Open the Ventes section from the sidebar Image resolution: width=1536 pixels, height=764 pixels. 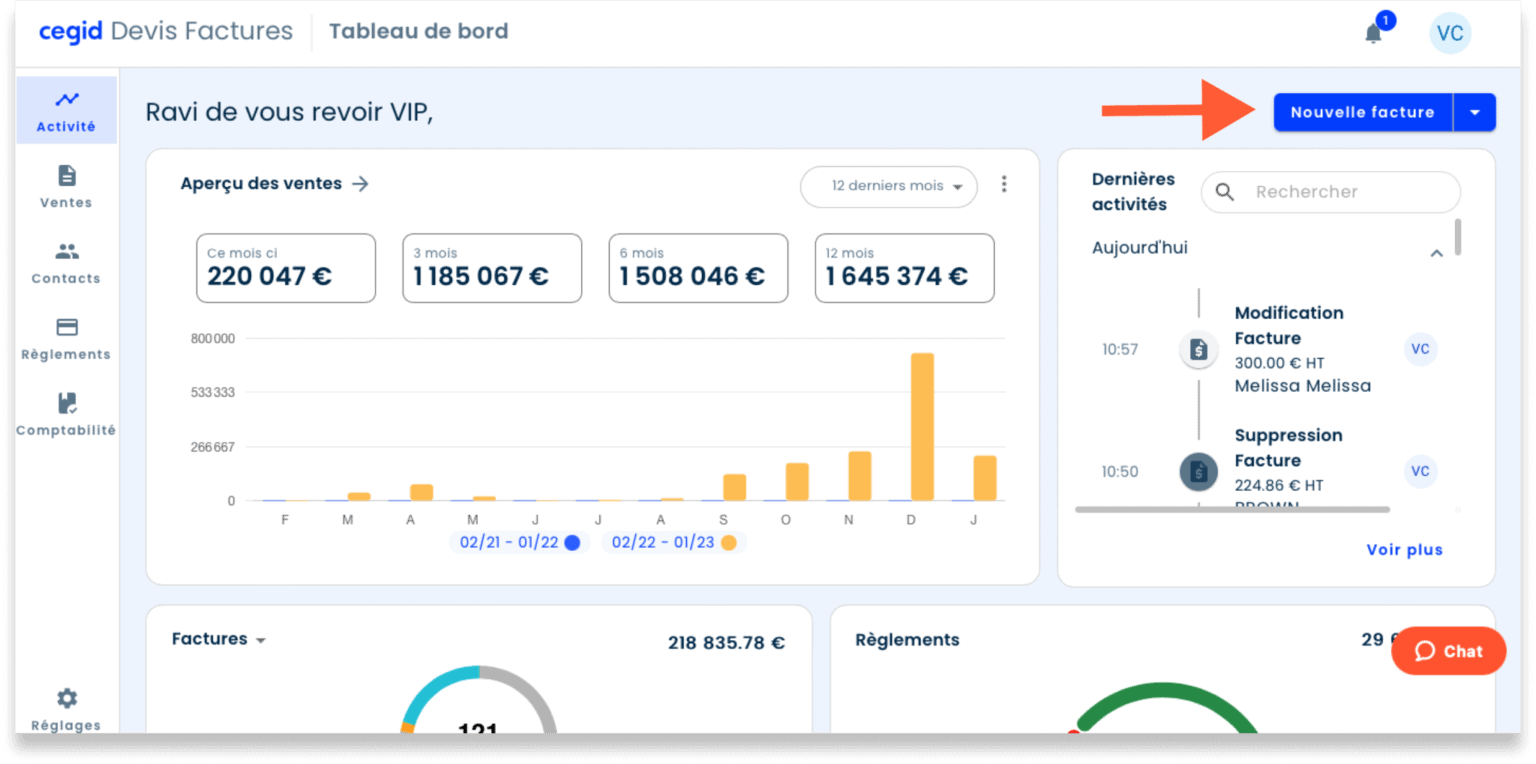(x=65, y=188)
